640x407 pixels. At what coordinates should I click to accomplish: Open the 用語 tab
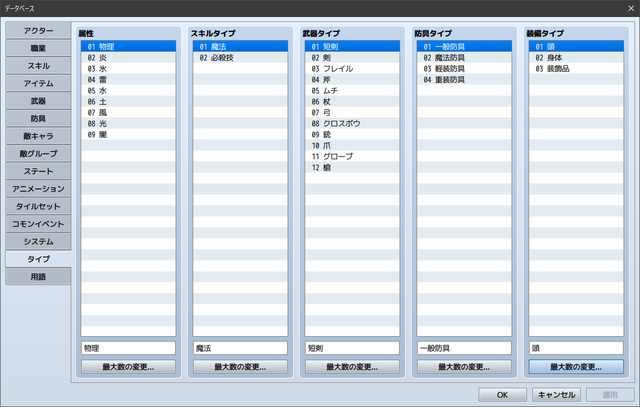coord(38,276)
